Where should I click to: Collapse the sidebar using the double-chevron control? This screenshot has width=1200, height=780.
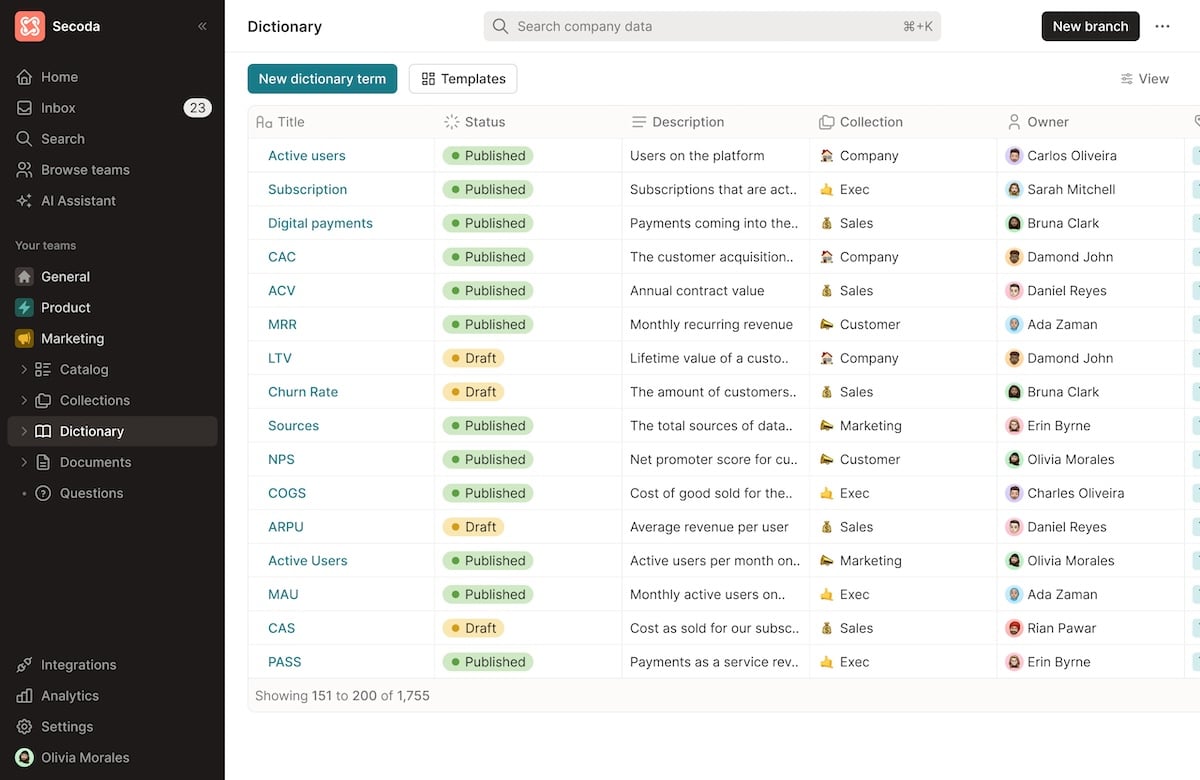[x=202, y=26]
